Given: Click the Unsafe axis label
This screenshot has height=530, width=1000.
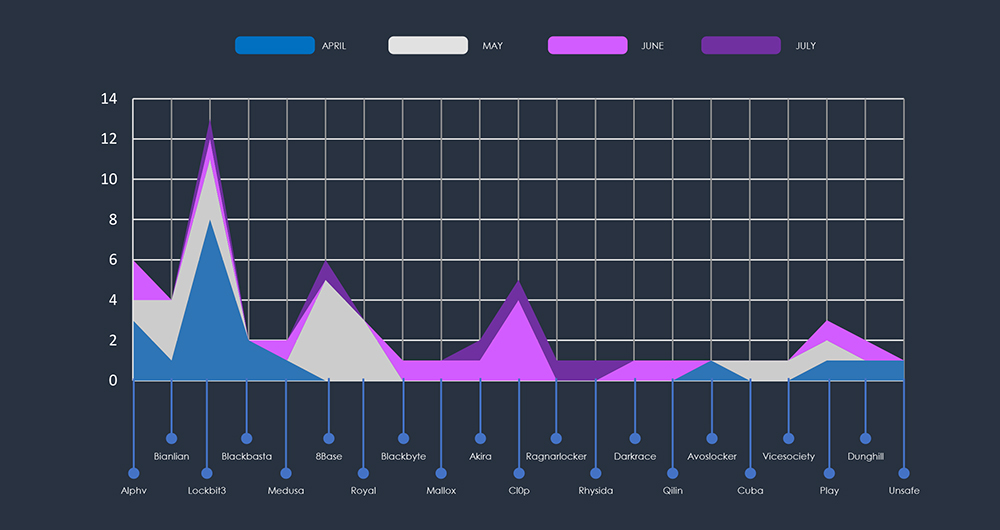Looking at the screenshot, I should 904,491.
